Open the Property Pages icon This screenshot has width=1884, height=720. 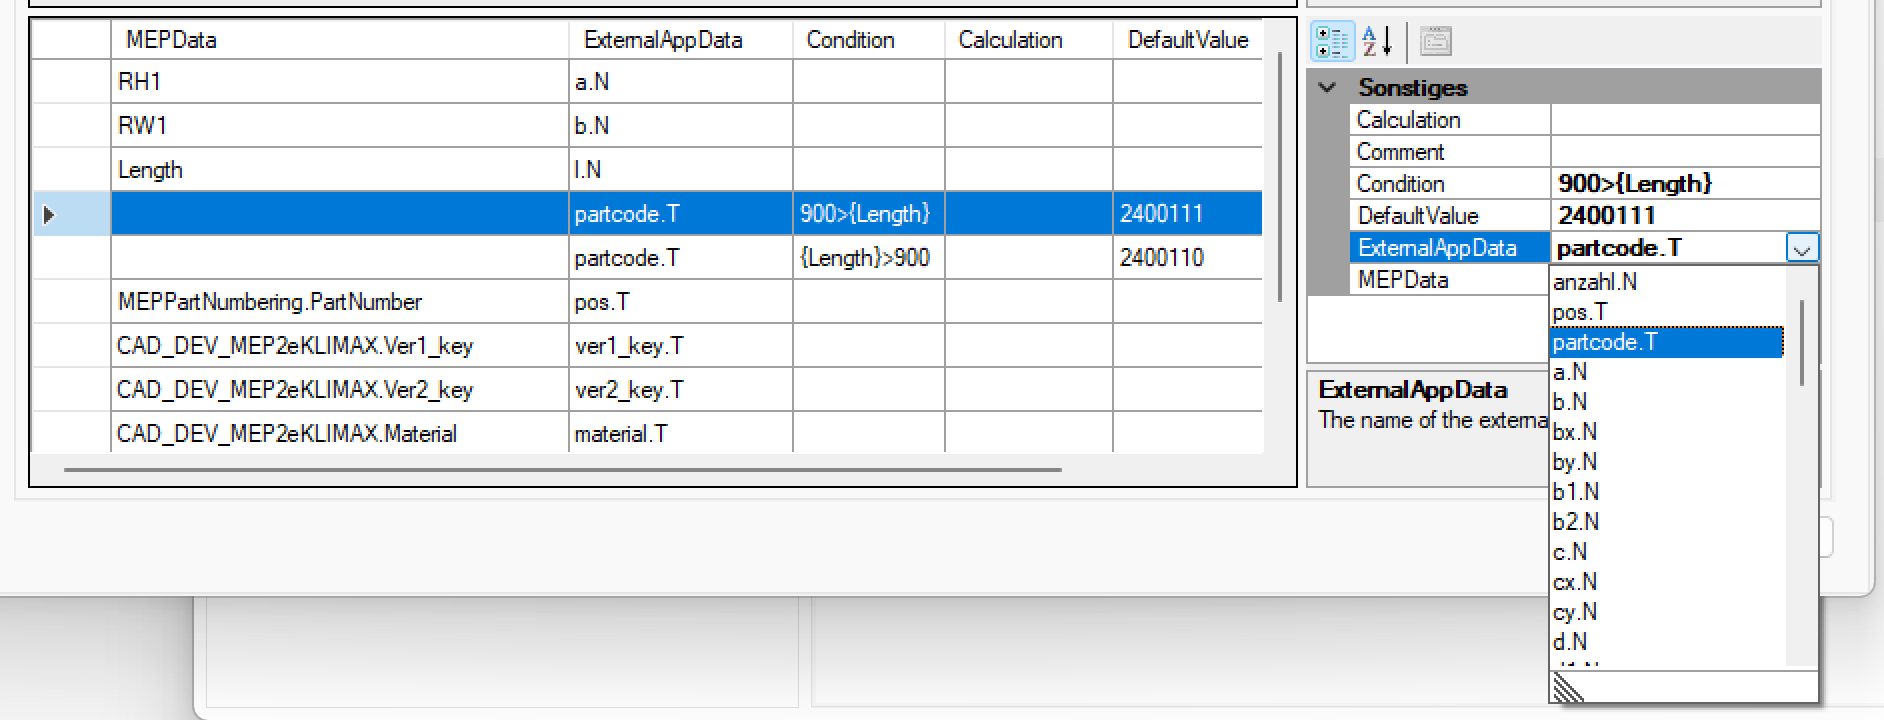[1436, 41]
